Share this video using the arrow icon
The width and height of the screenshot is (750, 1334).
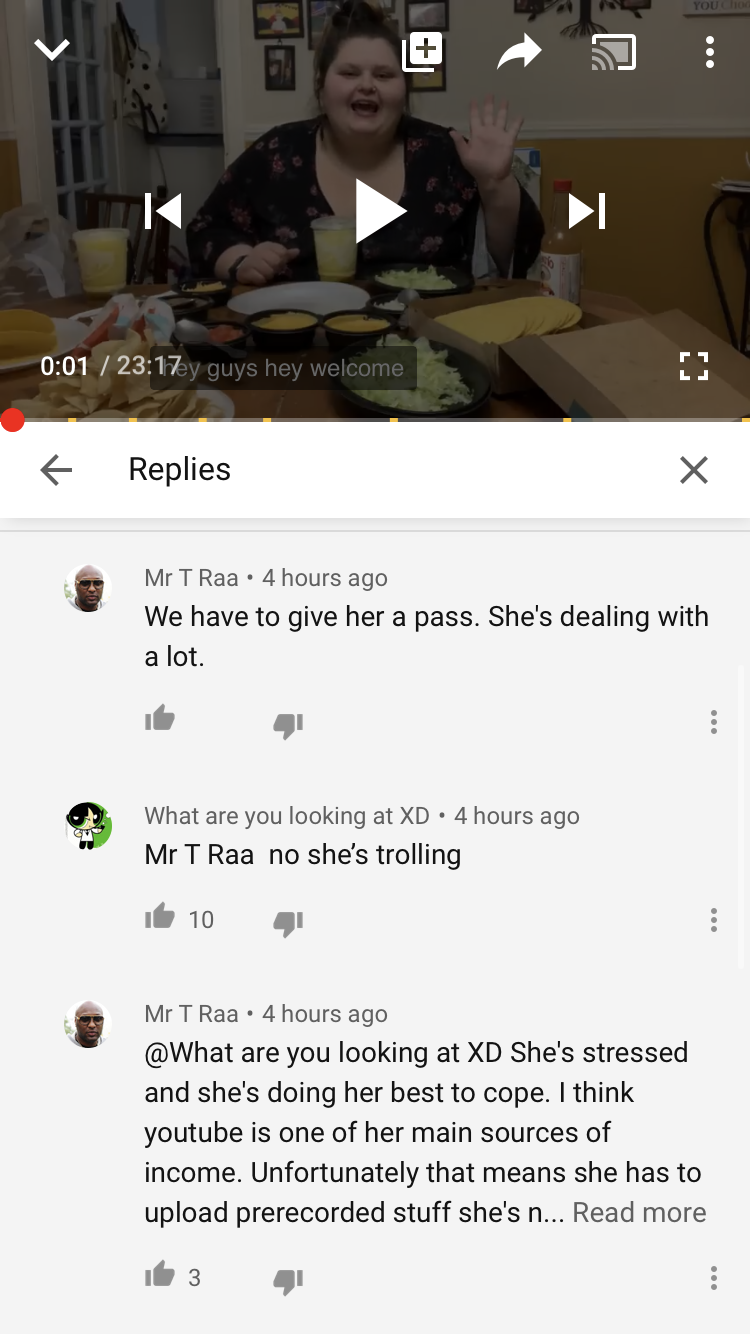(x=519, y=51)
